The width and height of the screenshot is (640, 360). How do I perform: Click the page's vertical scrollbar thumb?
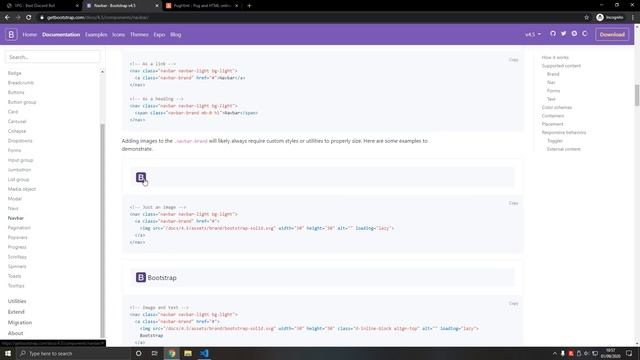(637, 95)
